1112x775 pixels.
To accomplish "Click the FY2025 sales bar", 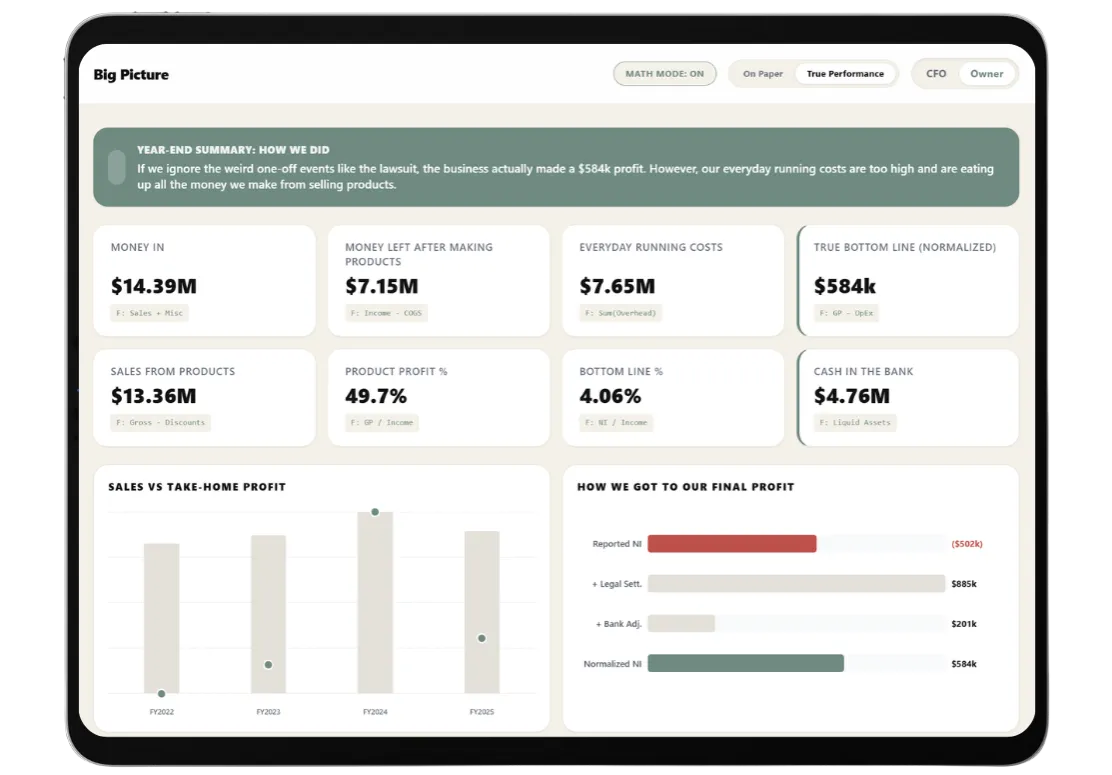I will click(x=482, y=612).
